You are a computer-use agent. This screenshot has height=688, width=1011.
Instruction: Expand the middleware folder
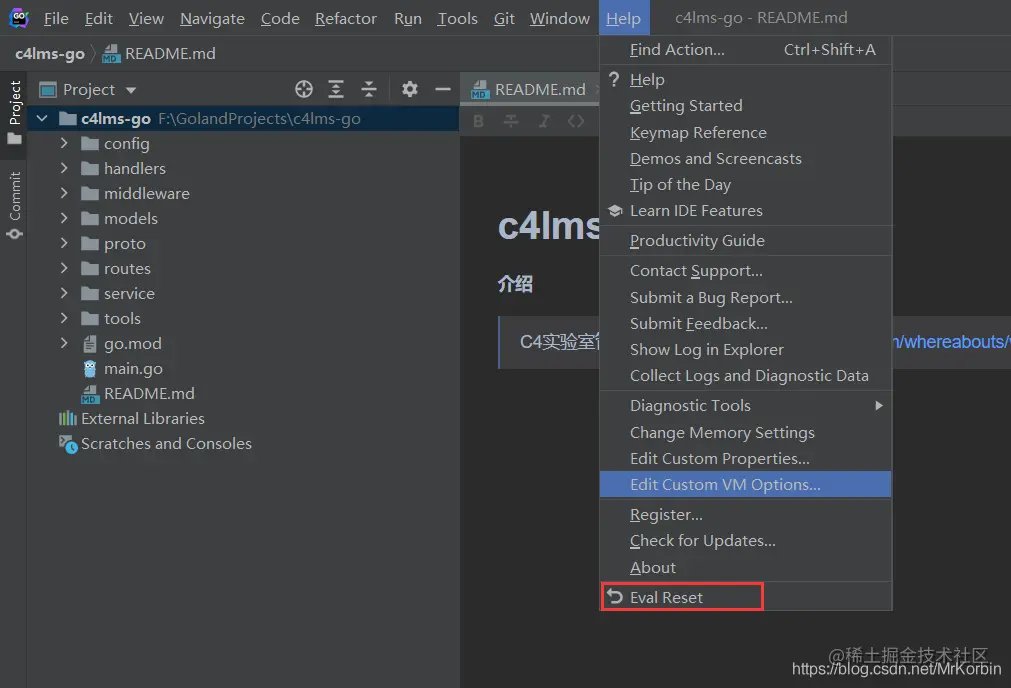pyautogui.click(x=64, y=193)
